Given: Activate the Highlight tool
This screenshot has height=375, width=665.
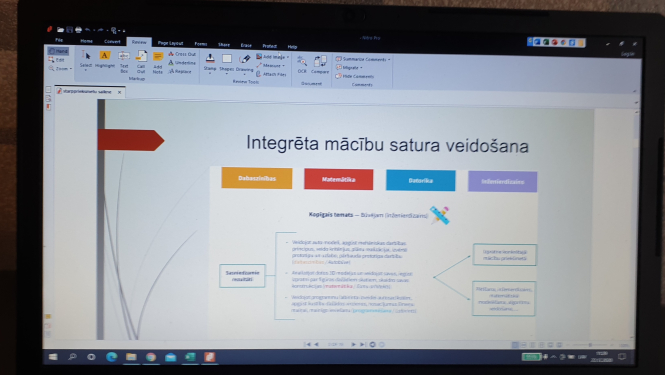Looking at the screenshot, I should (x=105, y=60).
